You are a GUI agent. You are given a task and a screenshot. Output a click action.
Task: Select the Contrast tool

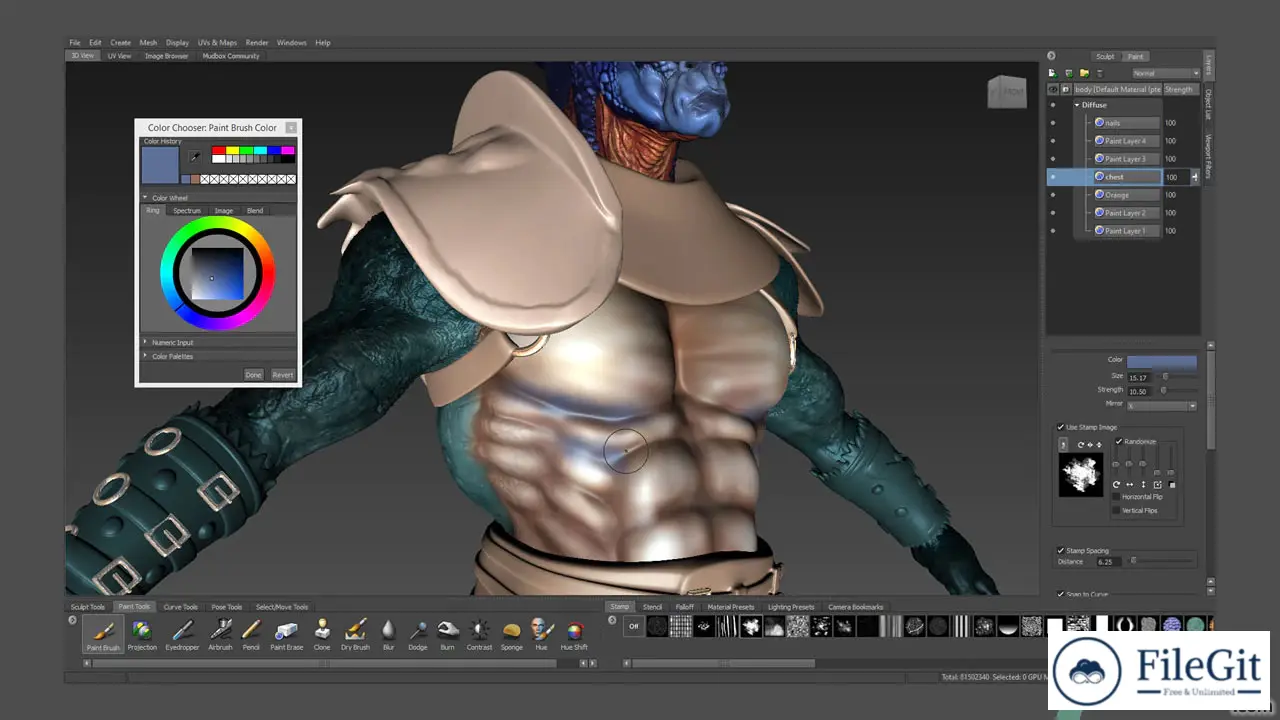point(479,634)
